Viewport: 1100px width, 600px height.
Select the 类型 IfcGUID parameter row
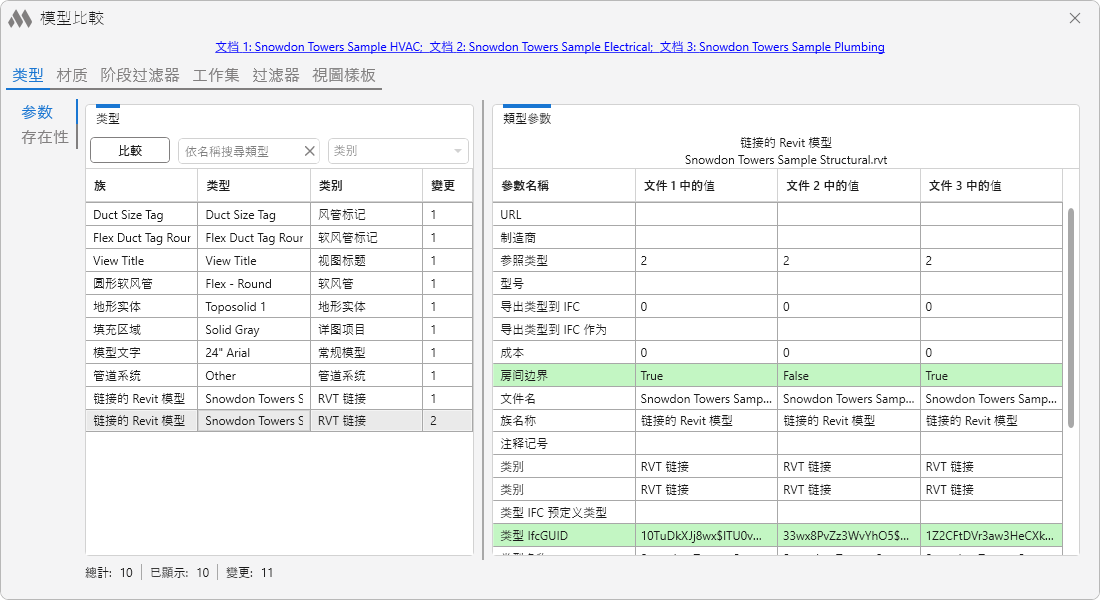pos(777,535)
